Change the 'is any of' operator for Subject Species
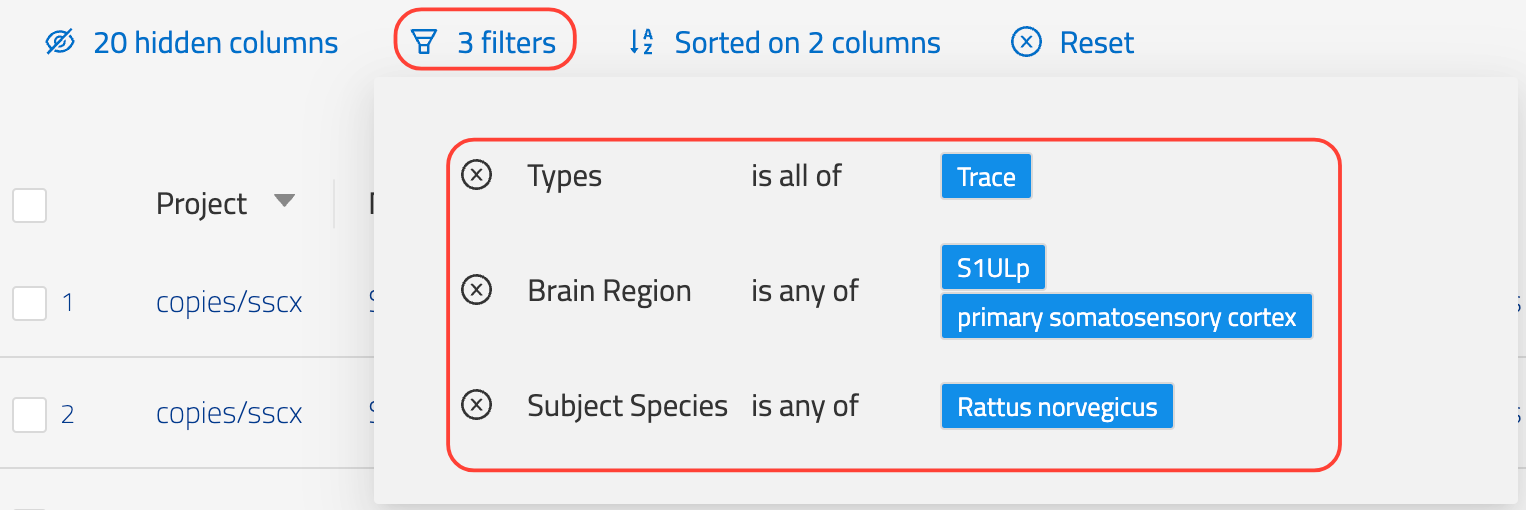Viewport: 1526px width, 510px height. 805,406
